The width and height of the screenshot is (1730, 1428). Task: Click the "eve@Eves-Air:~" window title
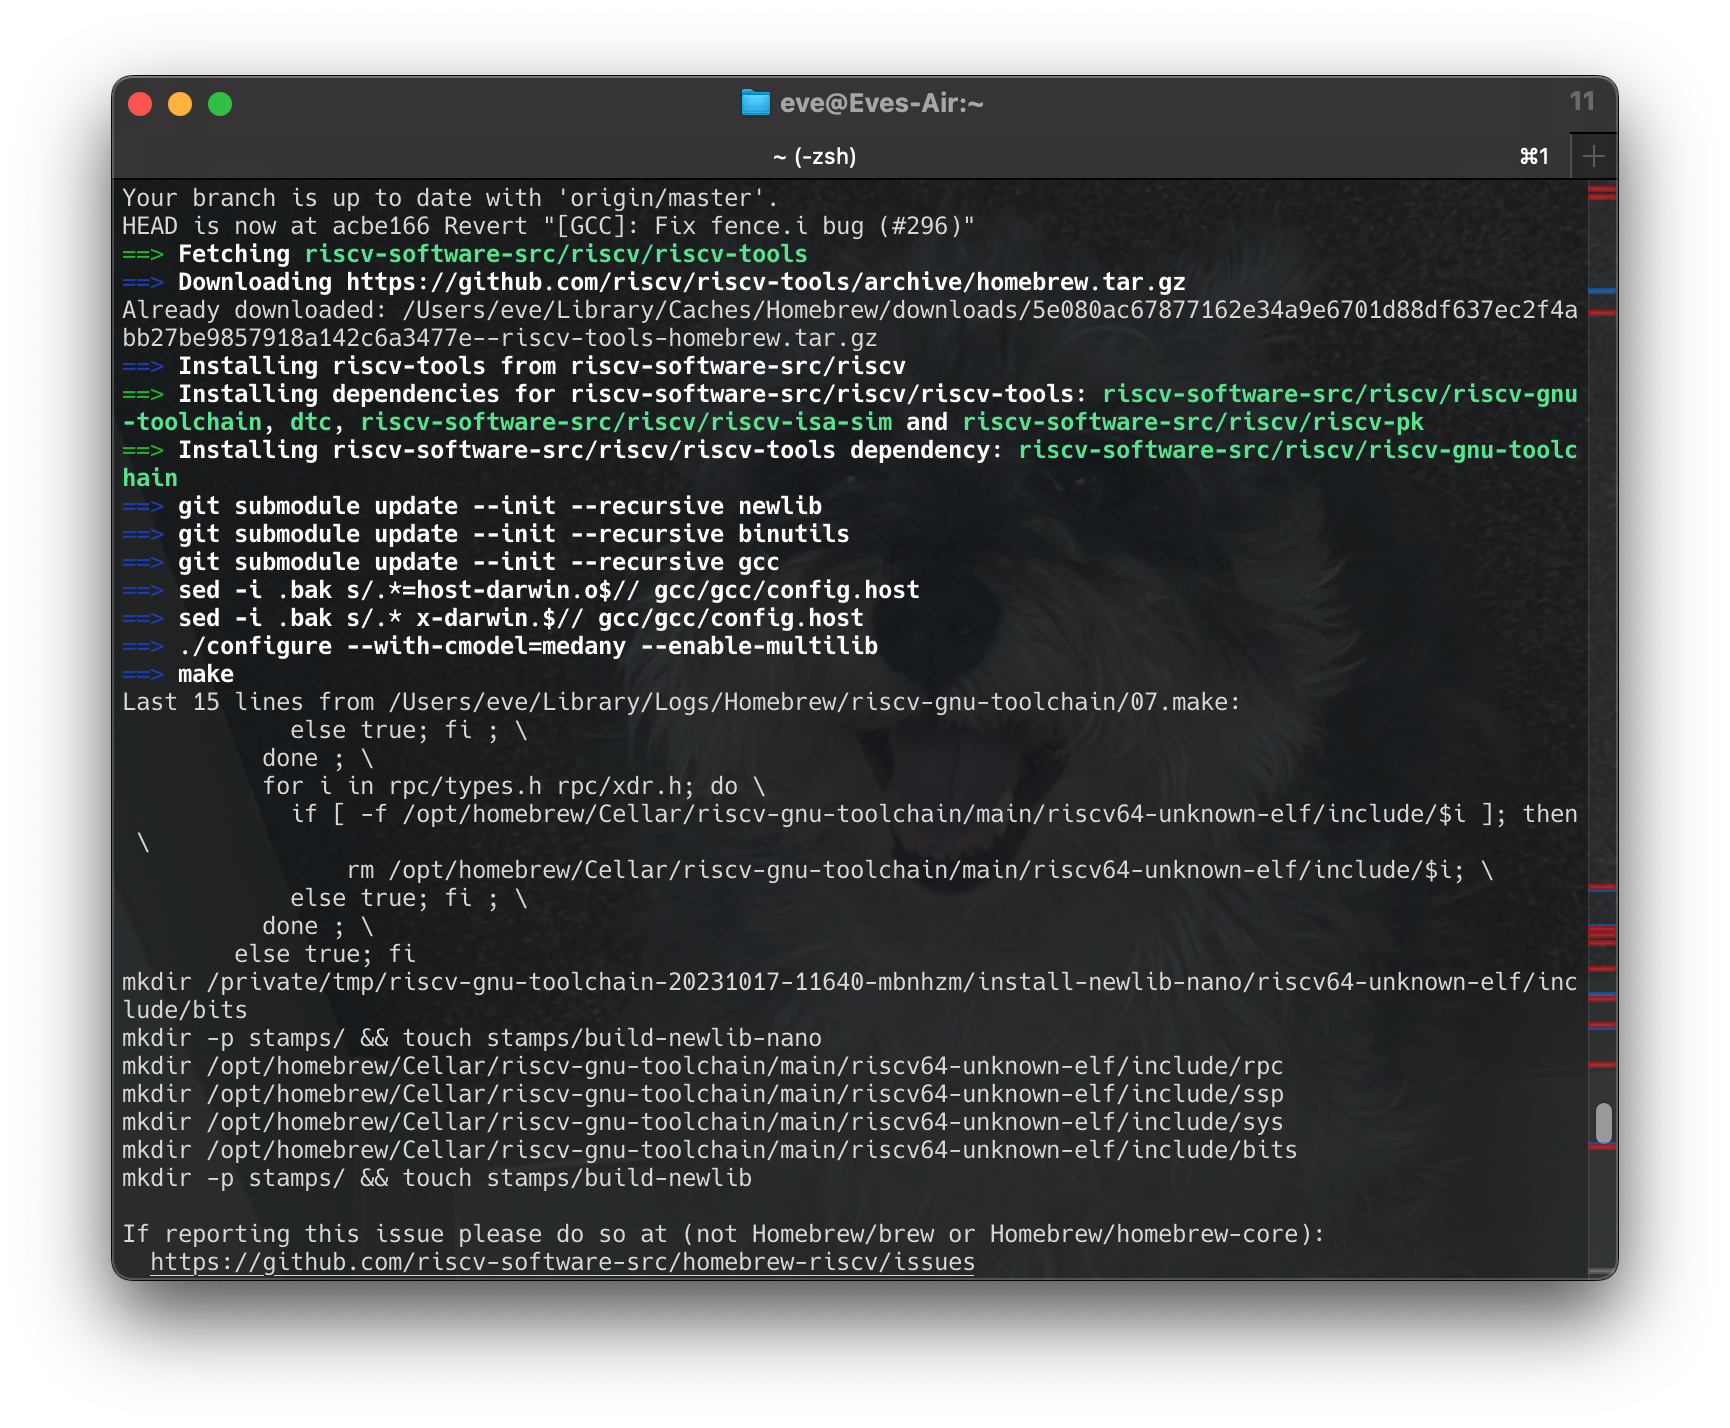point(884,102)
